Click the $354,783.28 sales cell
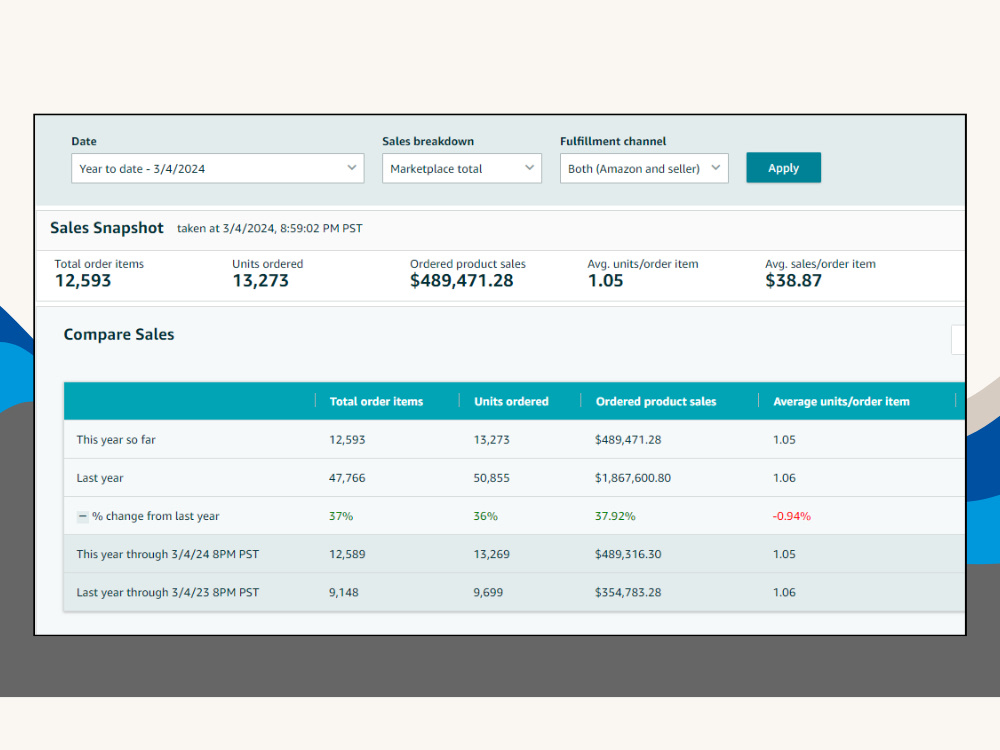This screenshot has height=750, width=1000. coord(628,592)
